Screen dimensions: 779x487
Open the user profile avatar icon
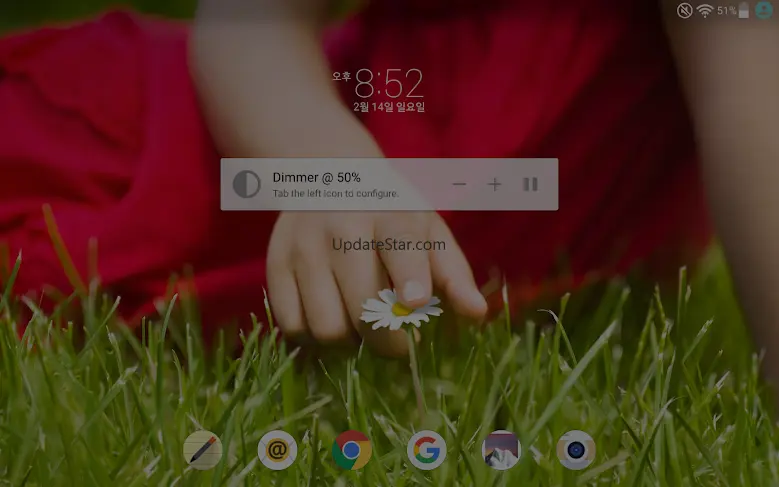tap(764, 10)
